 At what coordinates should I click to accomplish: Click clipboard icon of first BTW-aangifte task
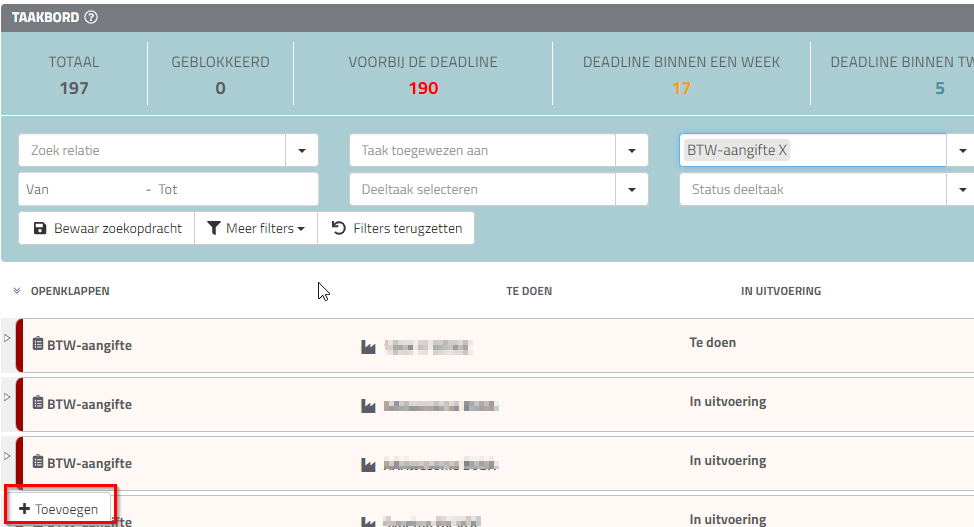[x=38, y=345]
